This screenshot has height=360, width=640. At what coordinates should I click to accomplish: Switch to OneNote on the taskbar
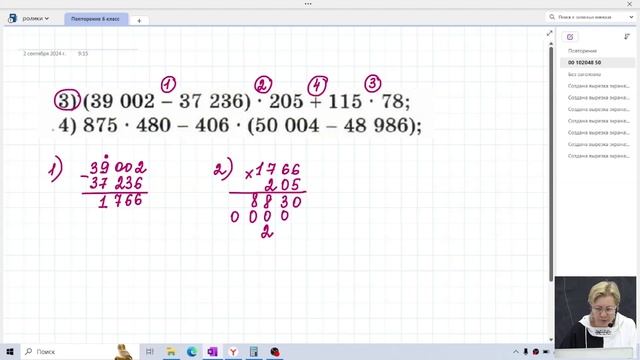pyautogui.click(x=212, y=351)
